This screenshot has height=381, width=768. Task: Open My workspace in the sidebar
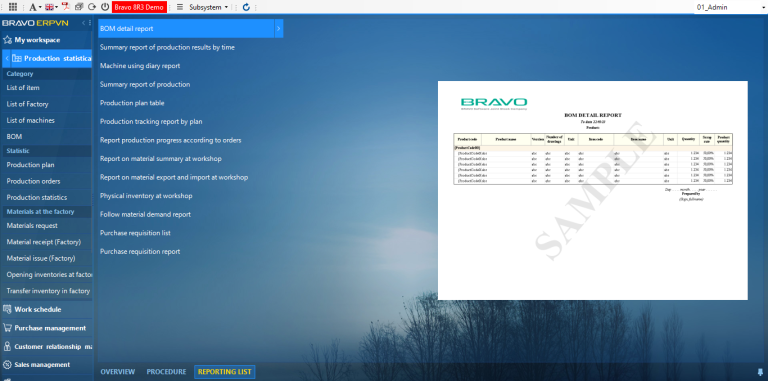click(x=37, y=40)
